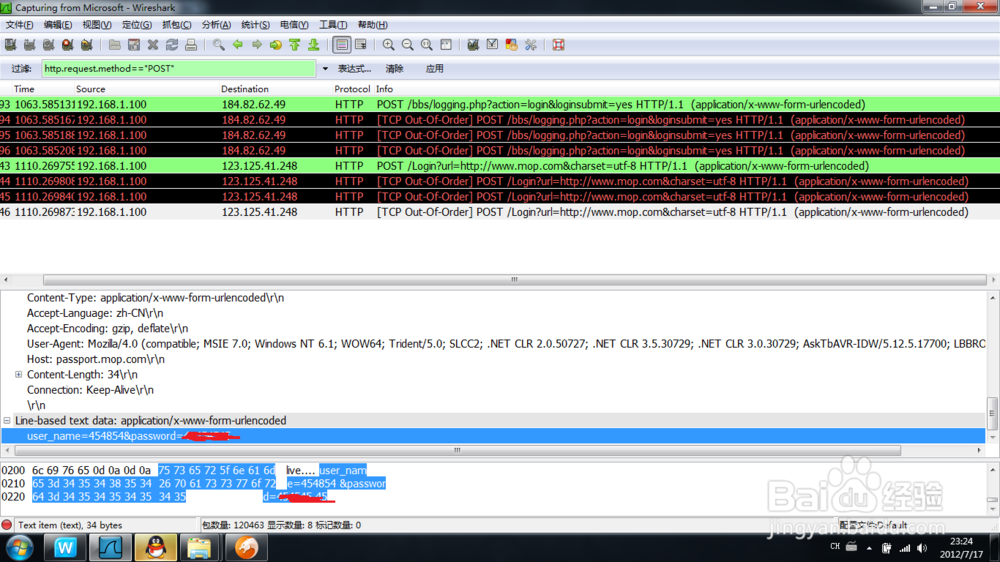Restart the running capture icon
Viewport: 1000px width, 562px height.
point(87,45)
